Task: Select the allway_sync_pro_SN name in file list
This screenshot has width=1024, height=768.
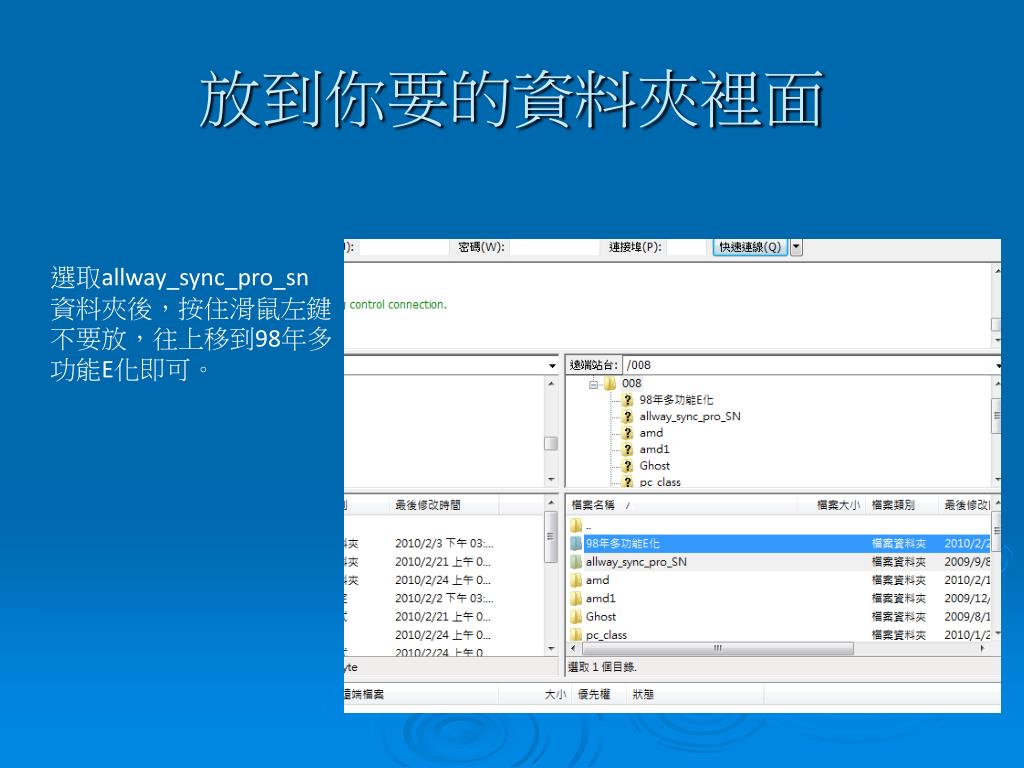Action: 636,562
